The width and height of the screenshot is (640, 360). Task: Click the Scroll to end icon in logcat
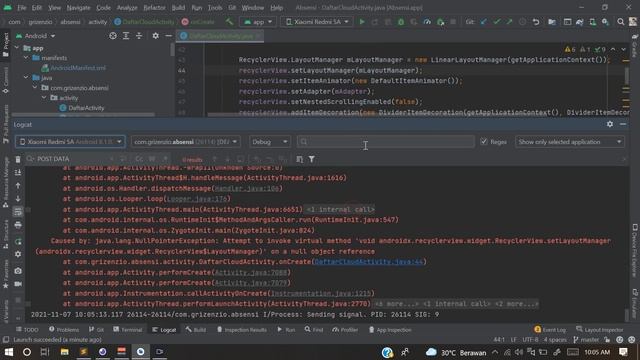click(18, 172)
